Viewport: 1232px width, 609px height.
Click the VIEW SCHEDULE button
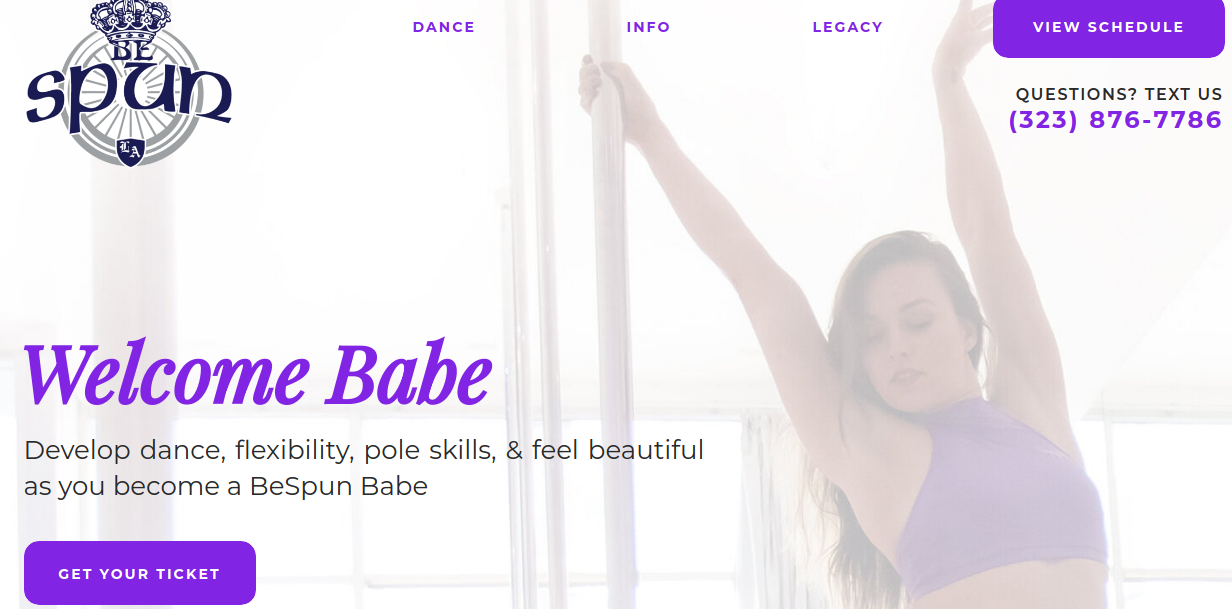tap(1108, 28)
